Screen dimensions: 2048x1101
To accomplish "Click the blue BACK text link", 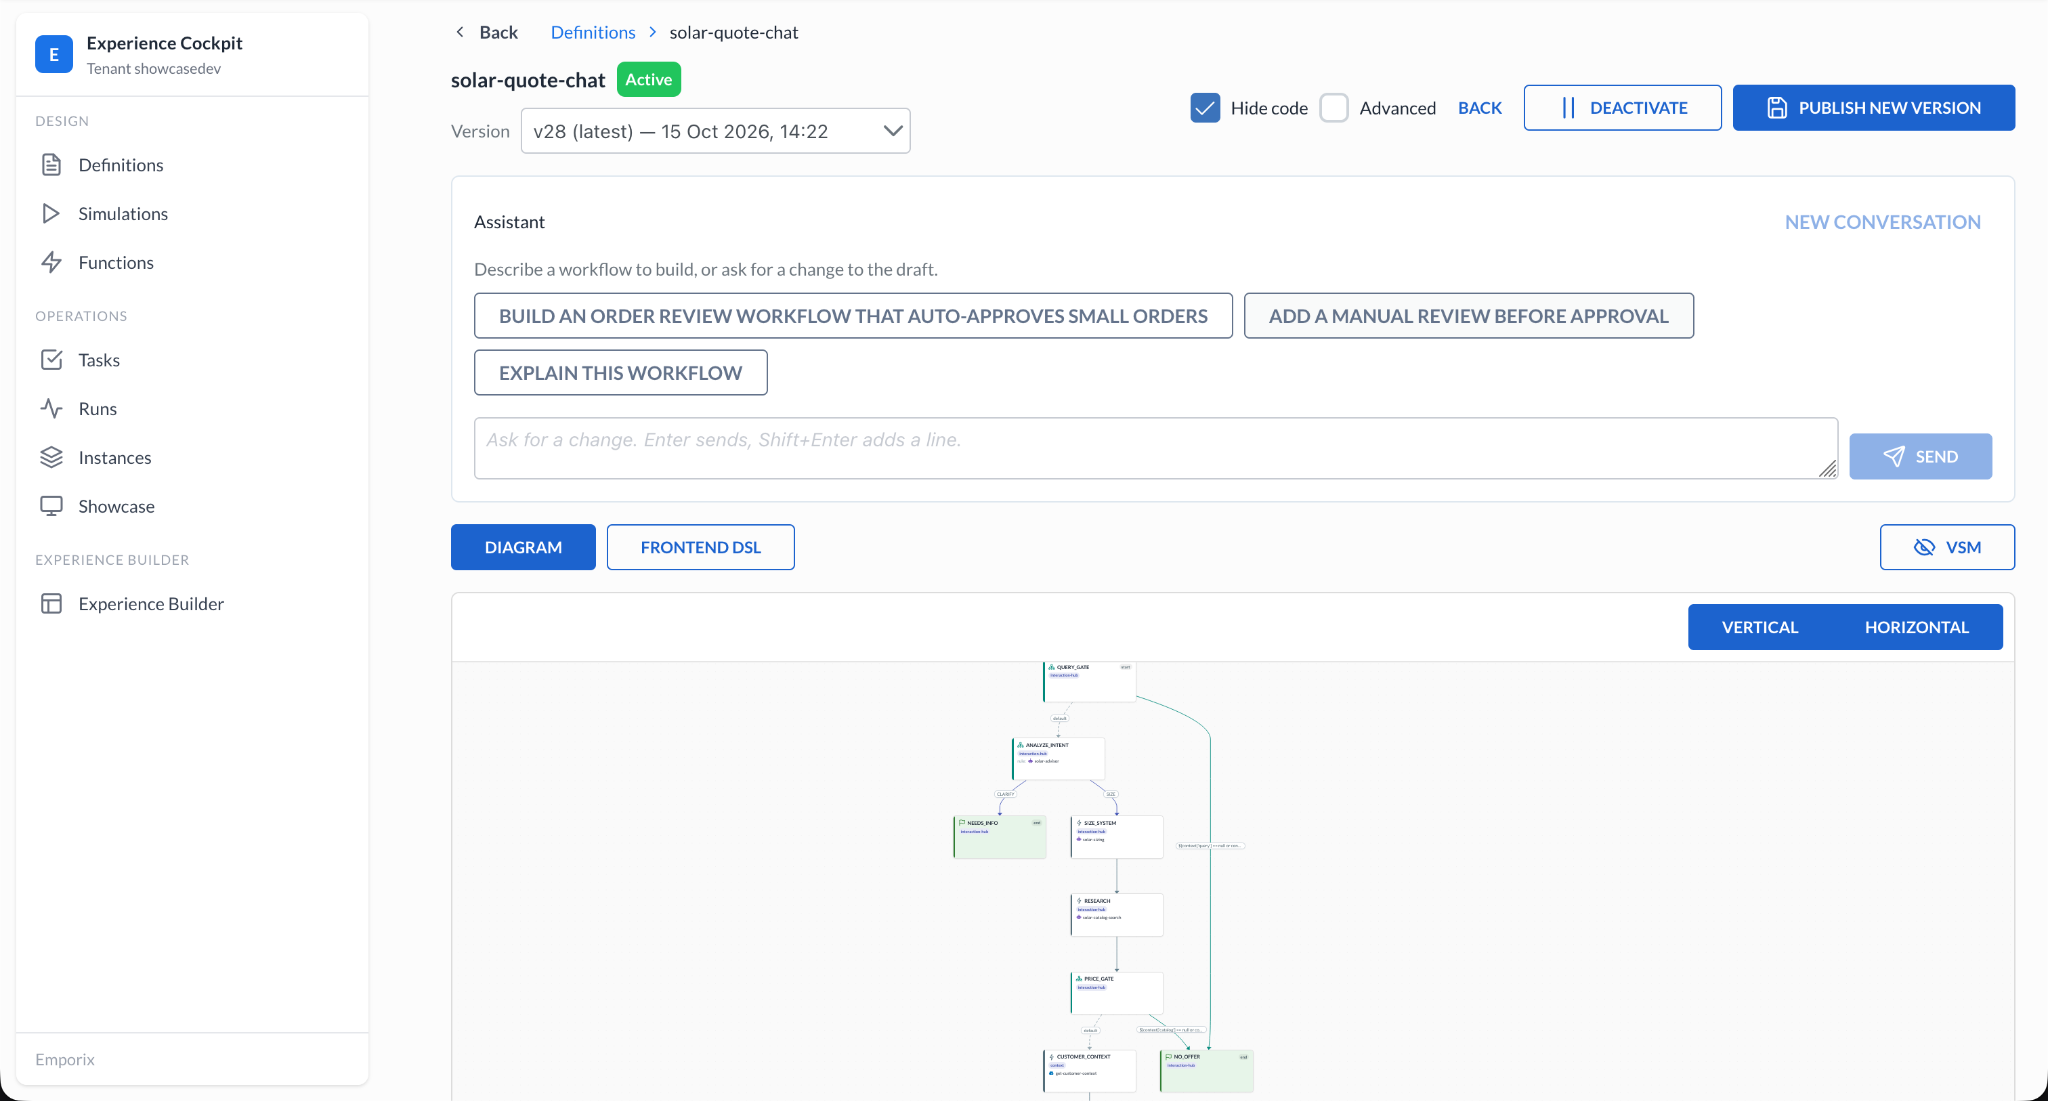I will pos(1480,108).
